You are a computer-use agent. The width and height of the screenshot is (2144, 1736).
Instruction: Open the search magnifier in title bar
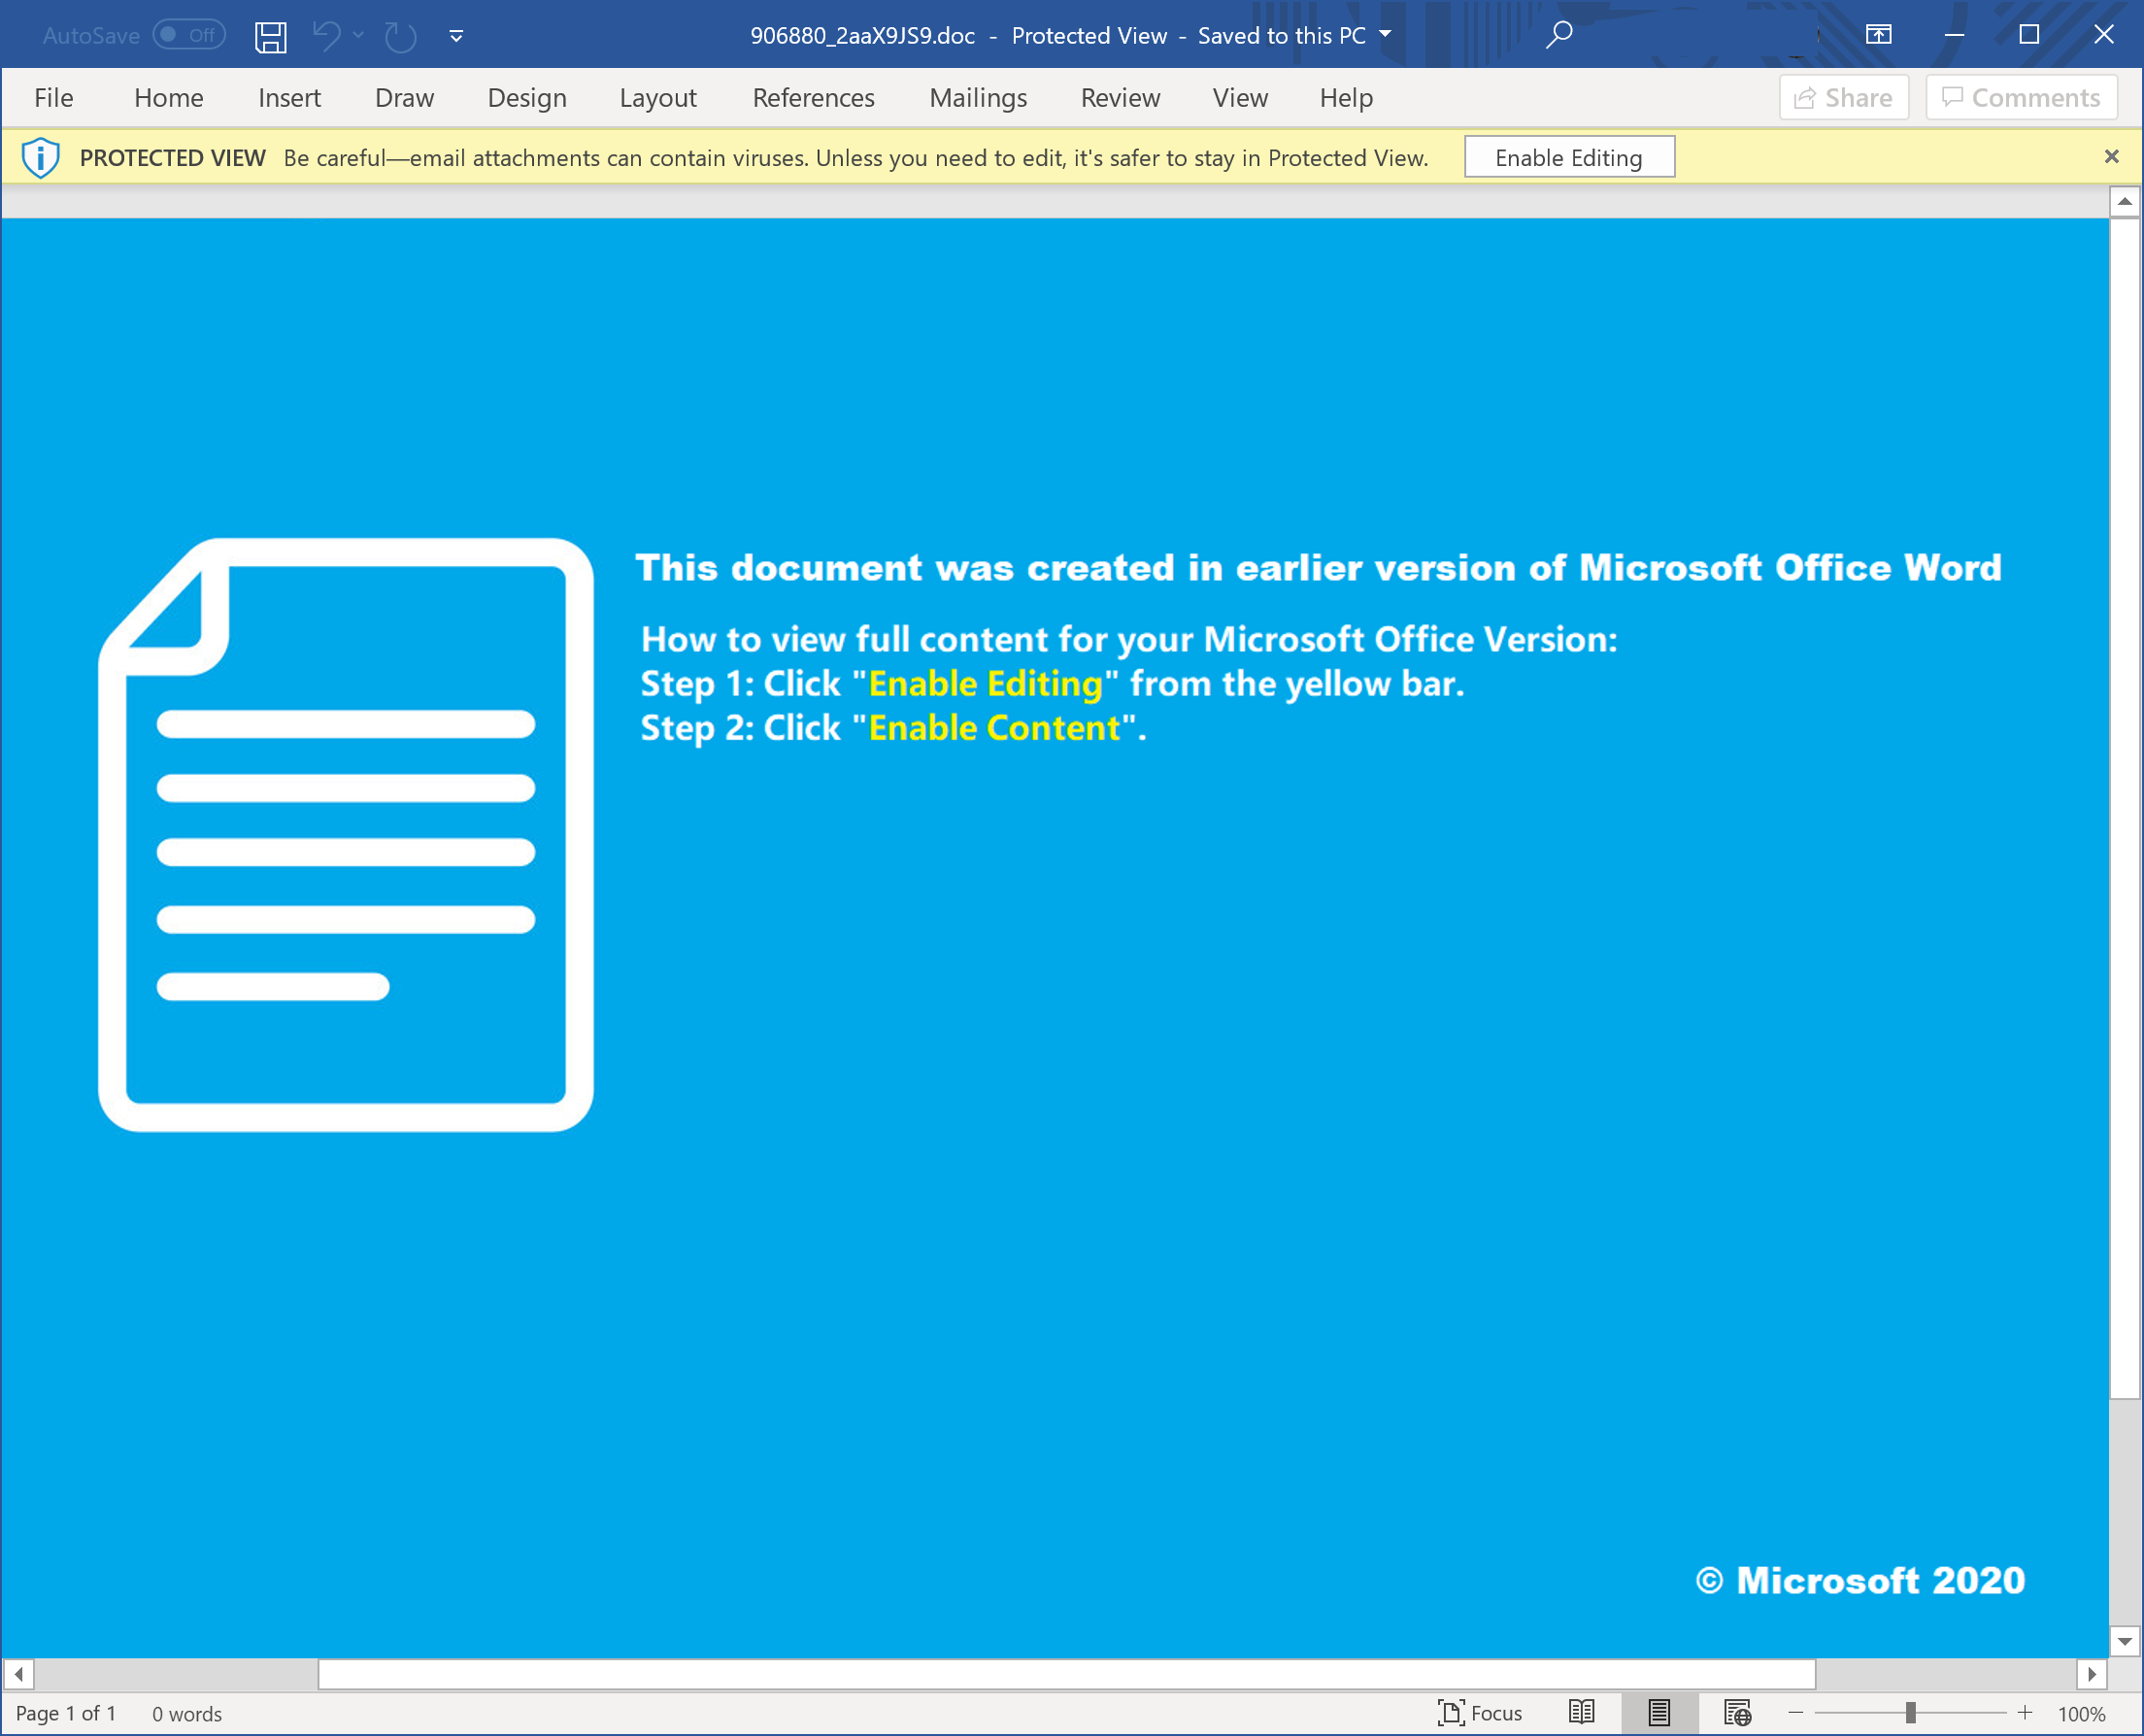(1558, 36)
